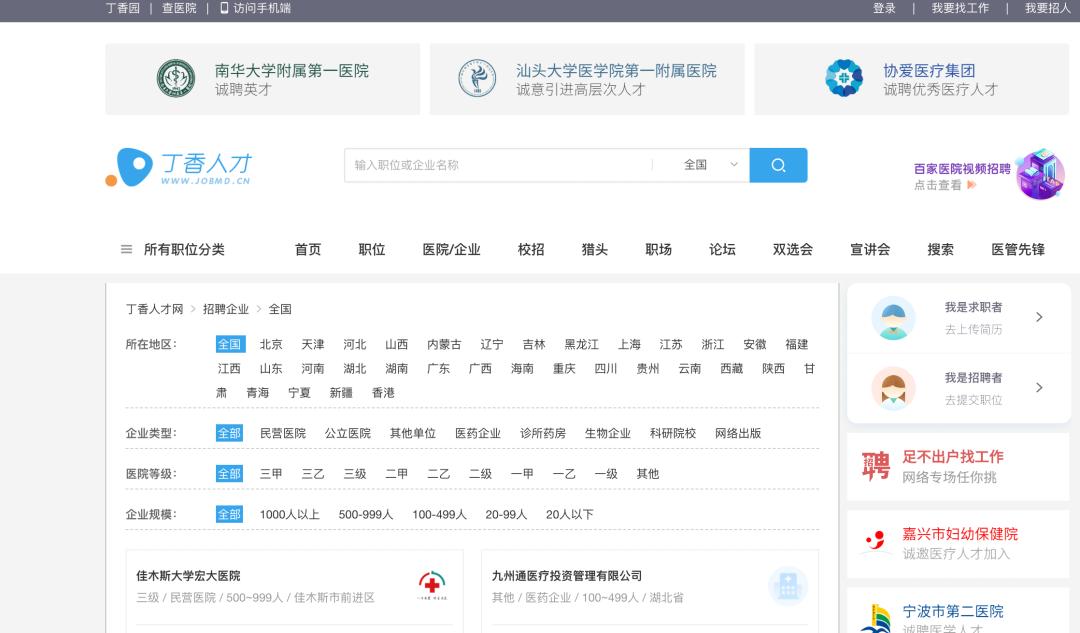The height and width of the screenshot is (633, 1080).
Task: Switch to the 职位 navigation tab
Action: click(x=371, y=249)
